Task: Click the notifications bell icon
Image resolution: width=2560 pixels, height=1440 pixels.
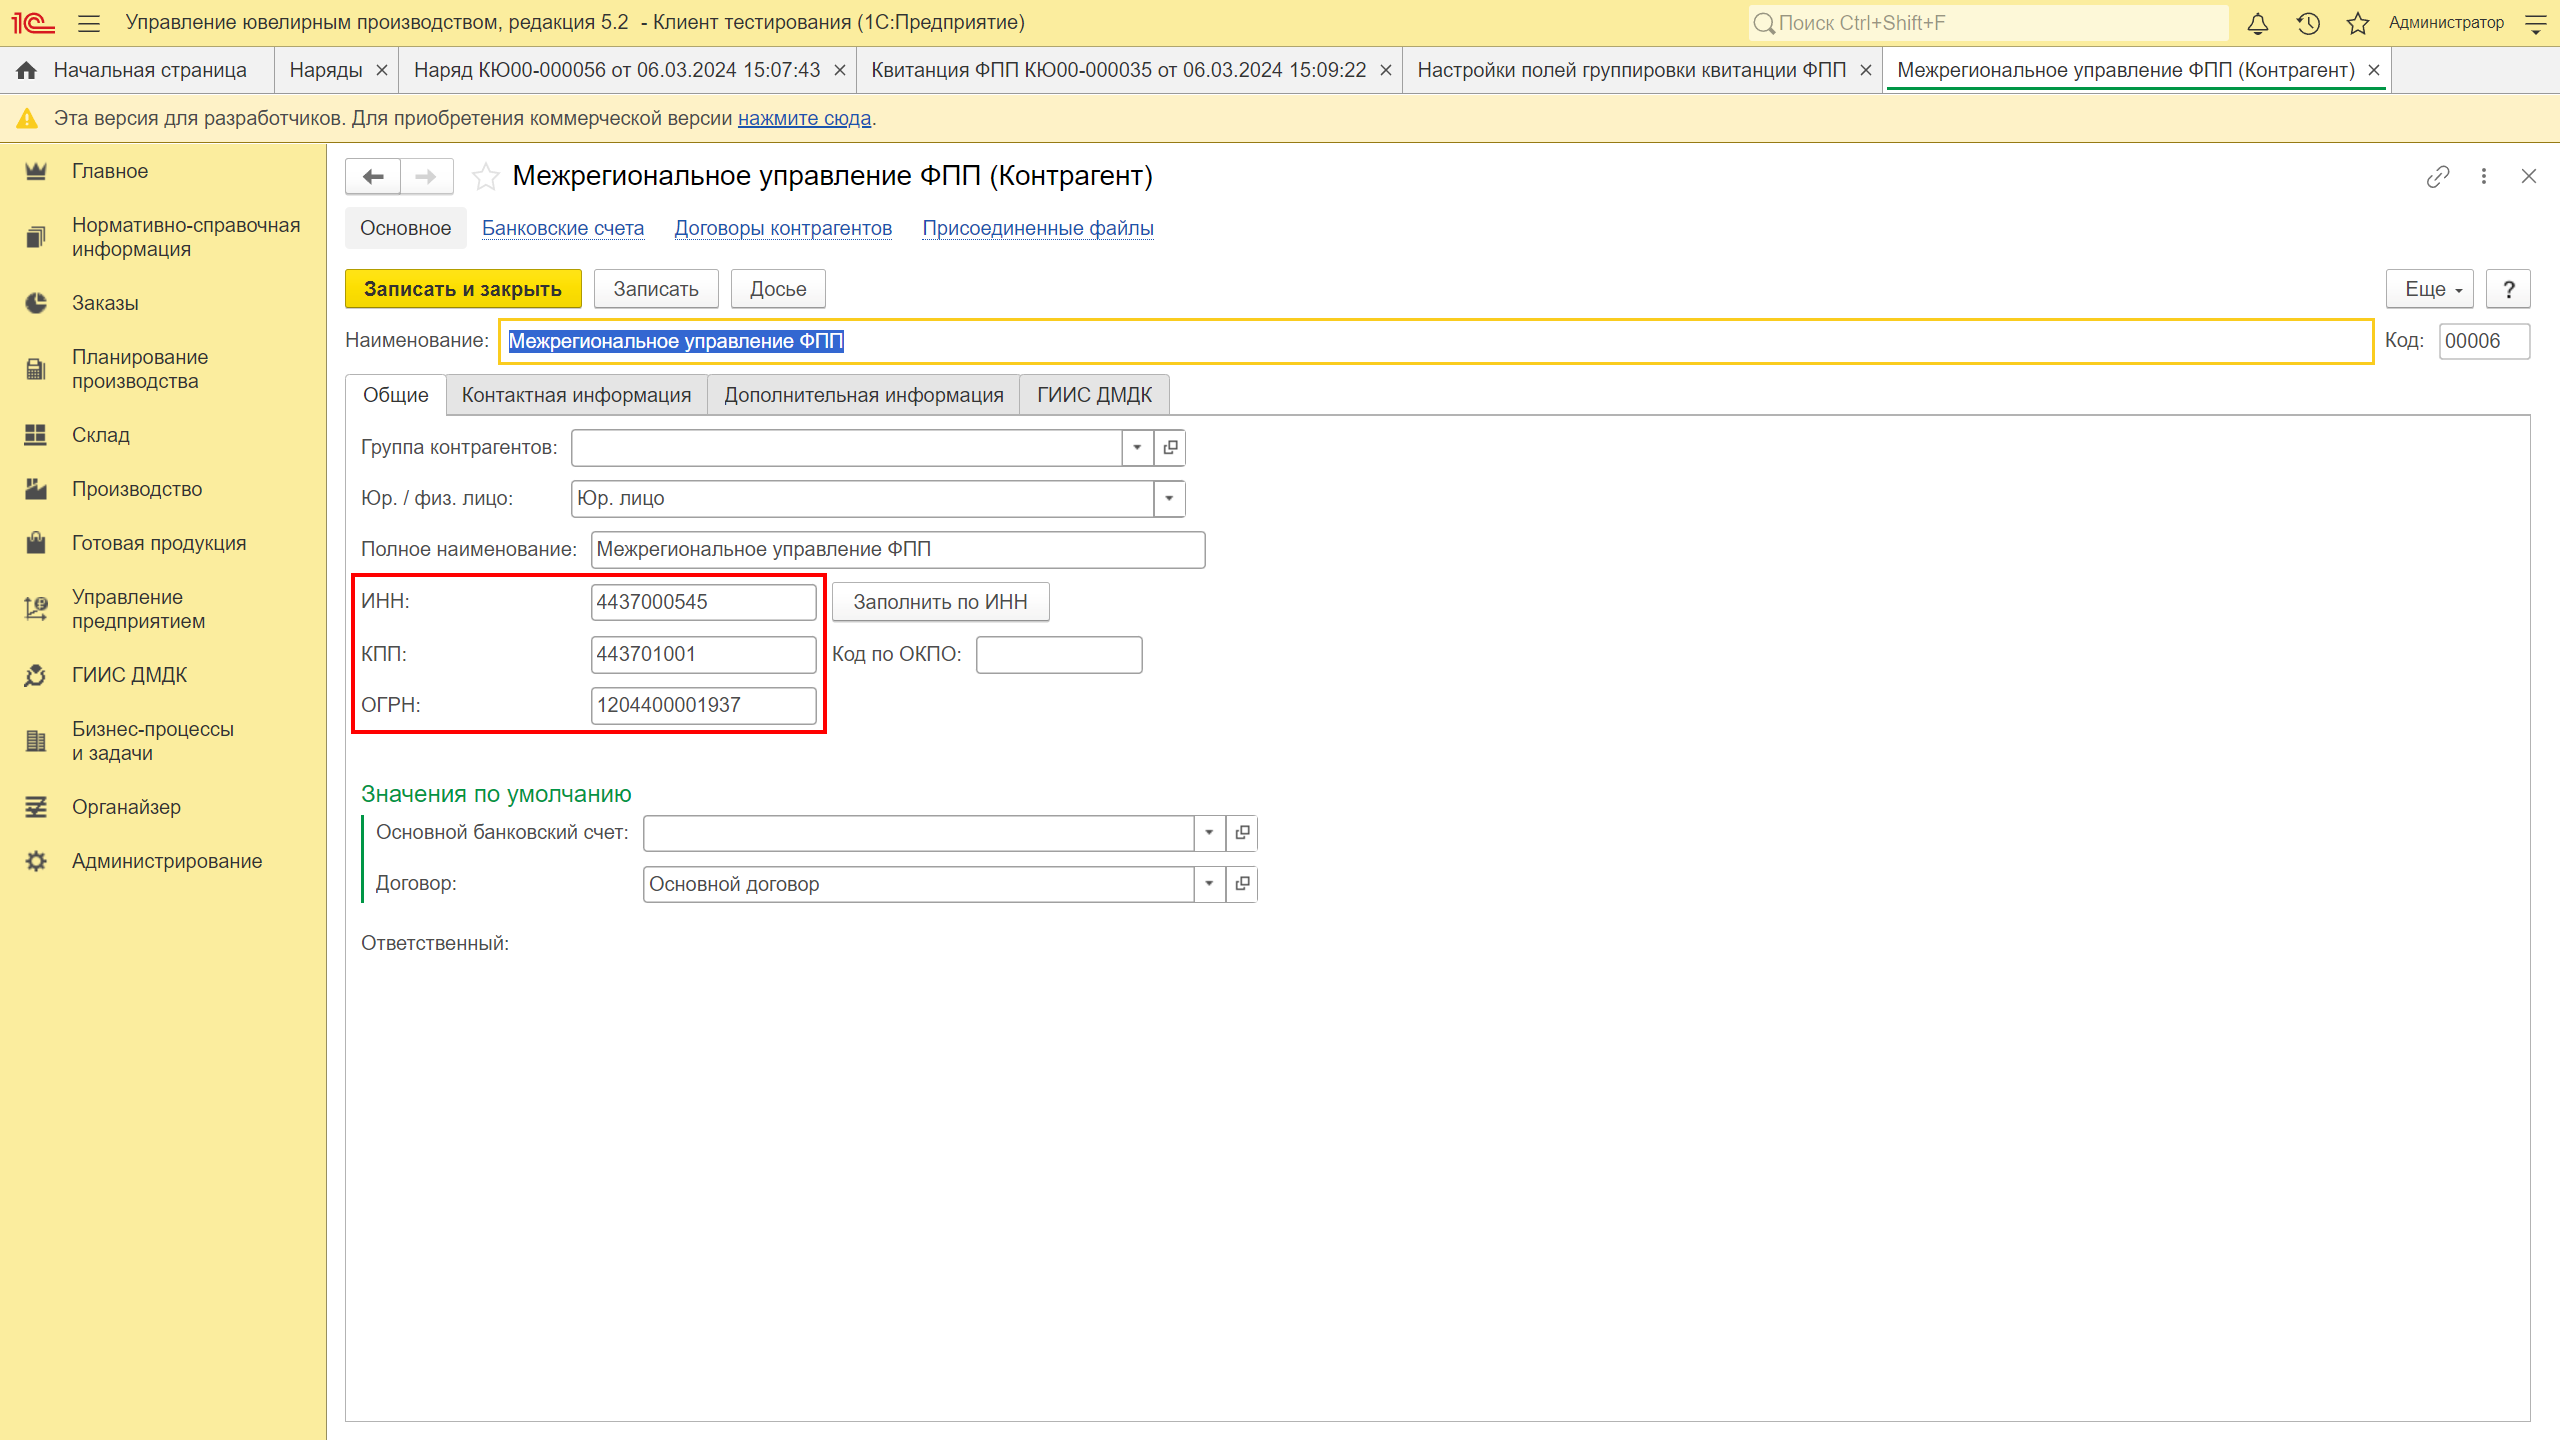Action: pyautogui.click(x=2258, y=23)
